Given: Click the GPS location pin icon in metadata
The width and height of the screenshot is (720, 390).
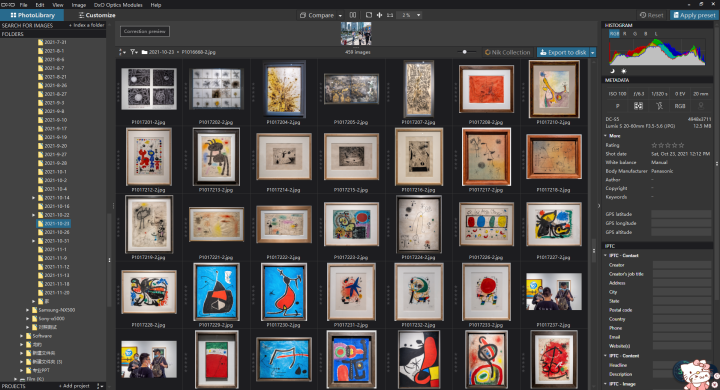Looking at the screenshot, I should click(701, 106).
